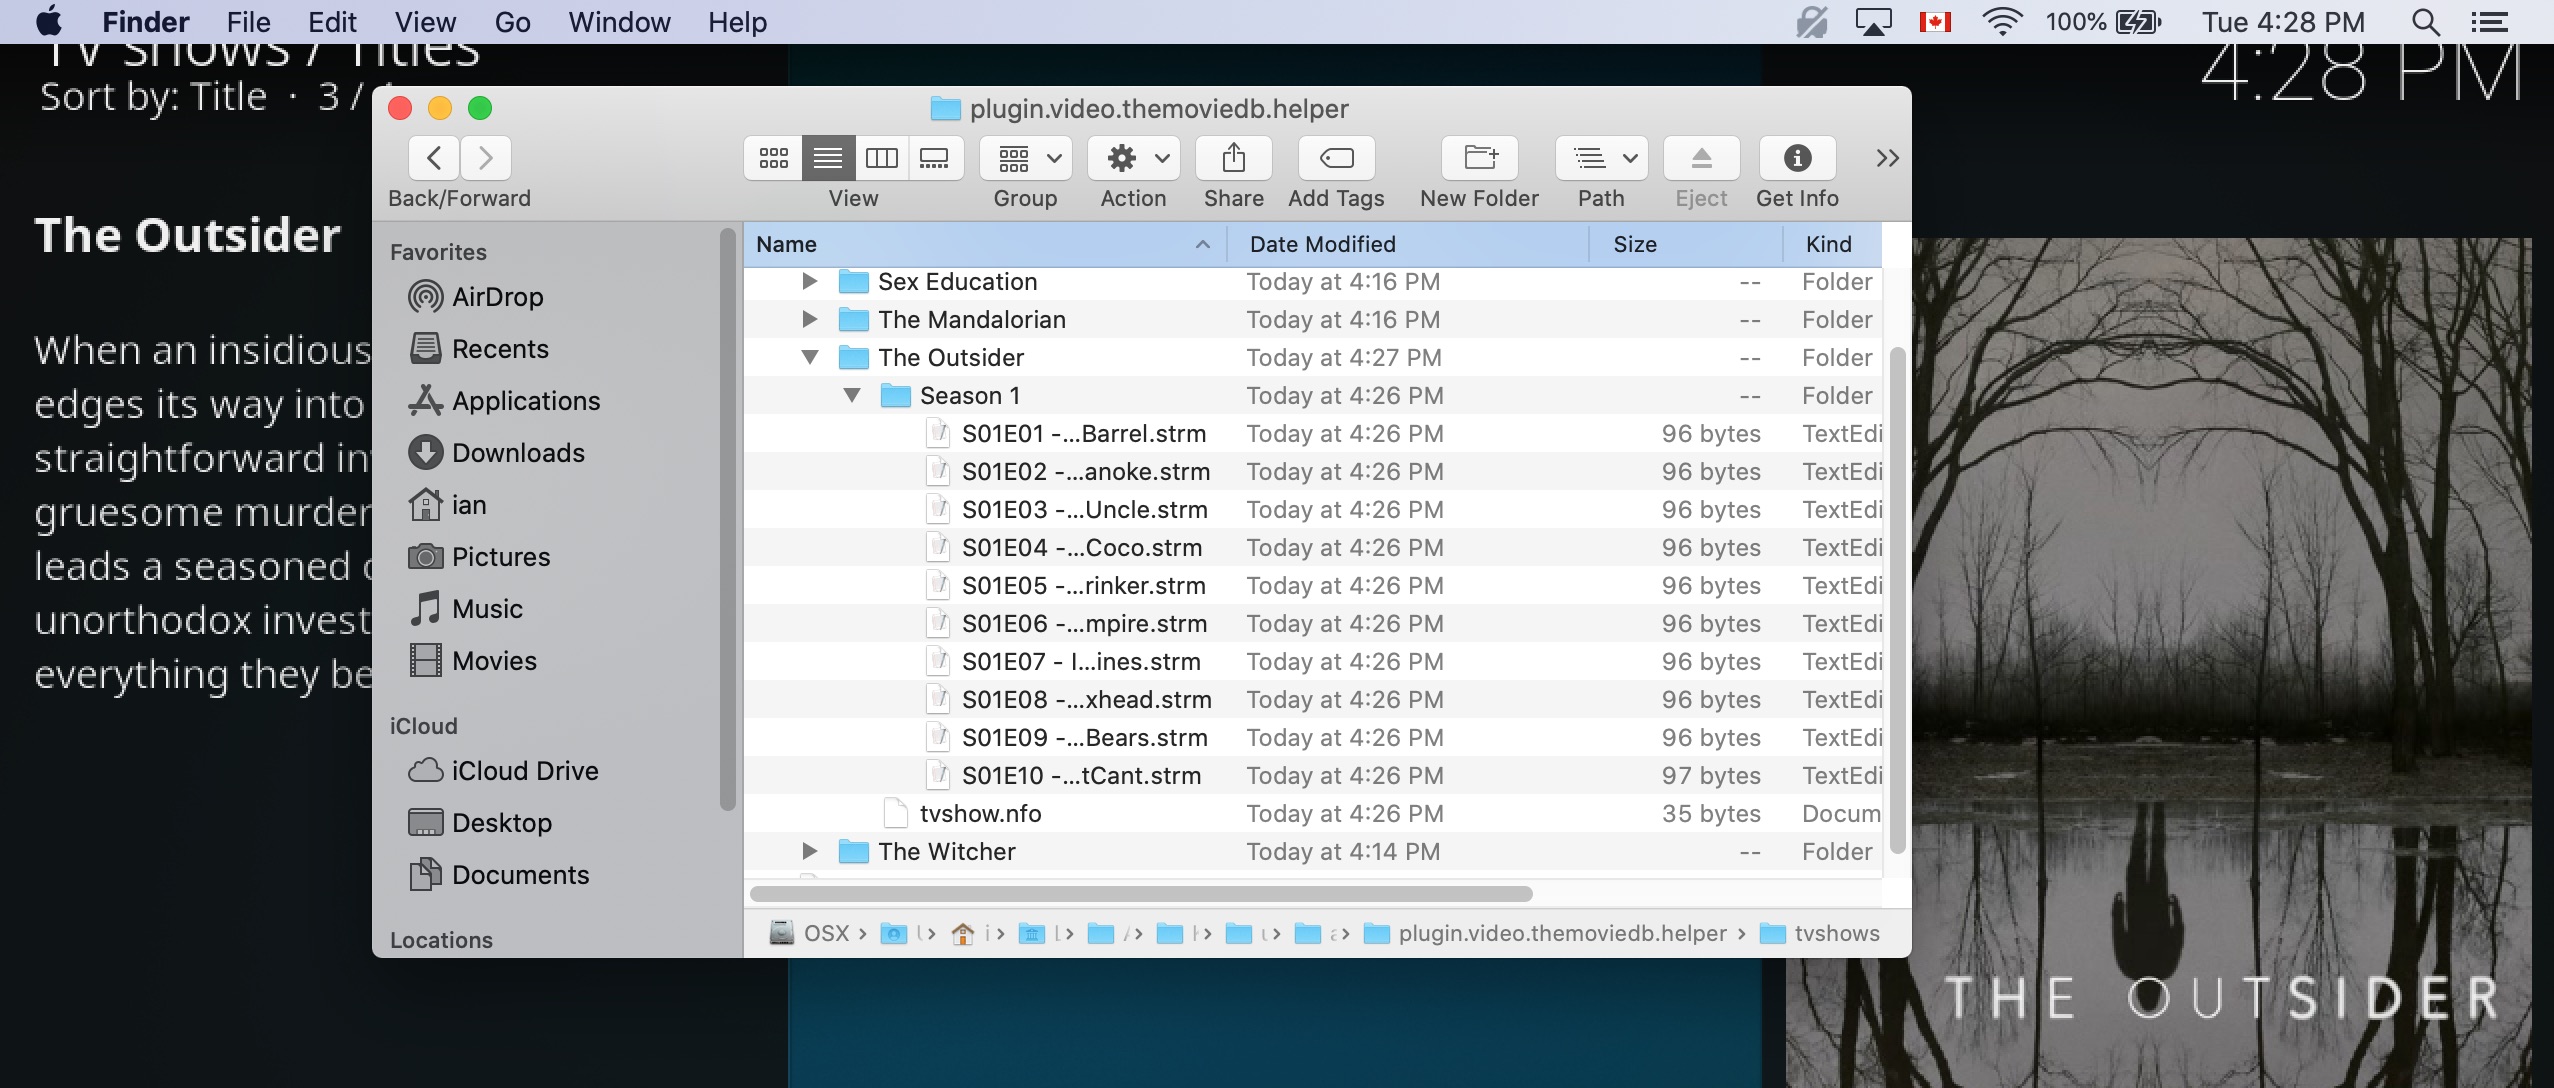
Task: Expand The Witcher folder
Action: (810, 852)
